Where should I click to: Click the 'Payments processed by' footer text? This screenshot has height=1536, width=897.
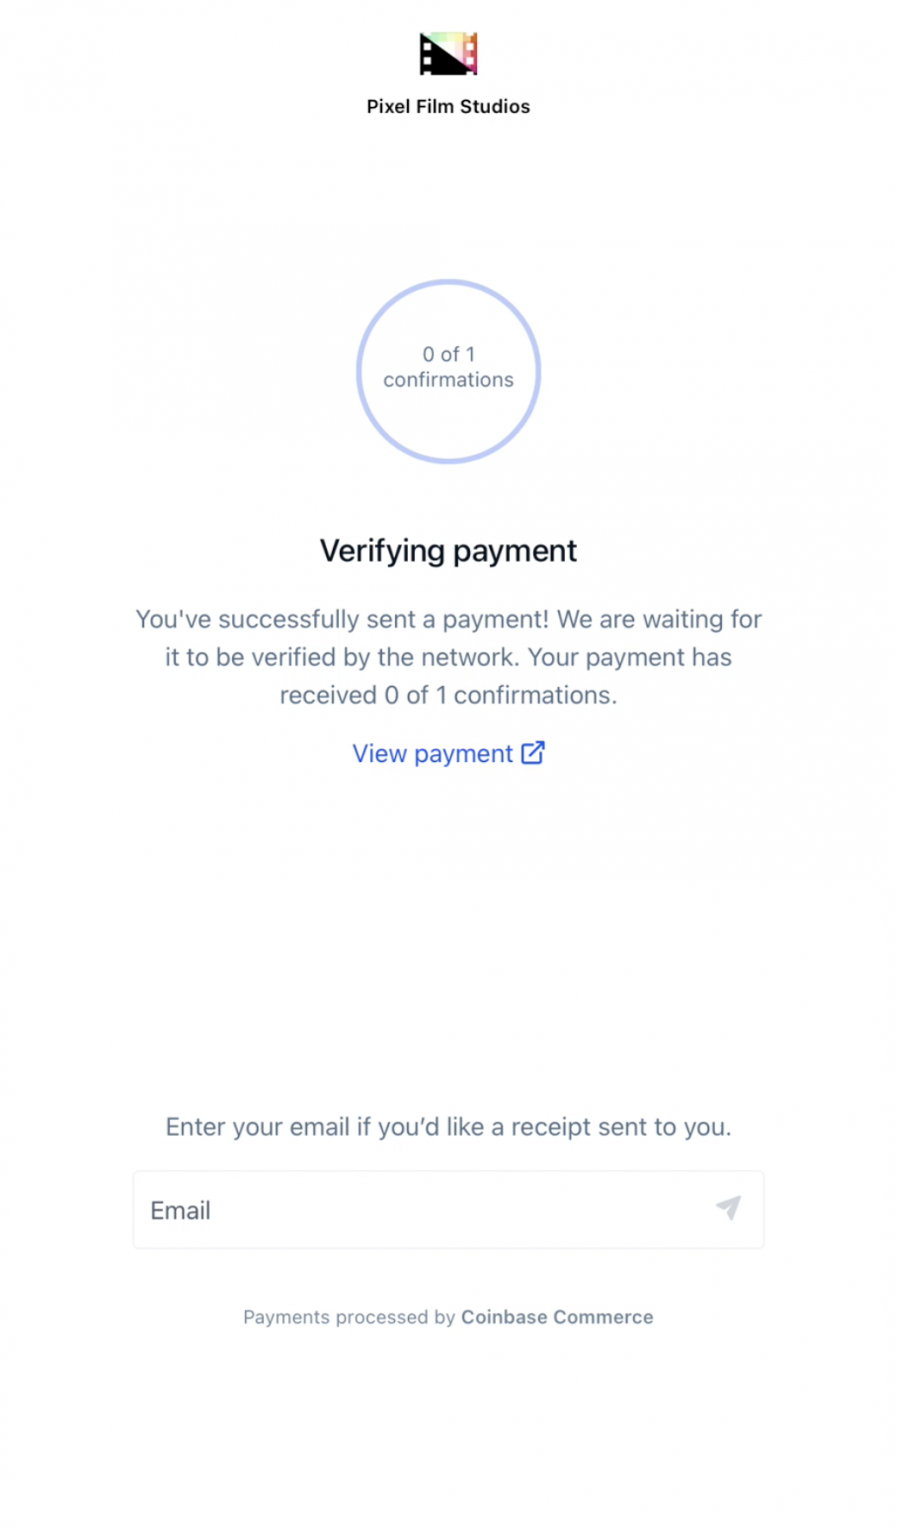coord(349,1317)
